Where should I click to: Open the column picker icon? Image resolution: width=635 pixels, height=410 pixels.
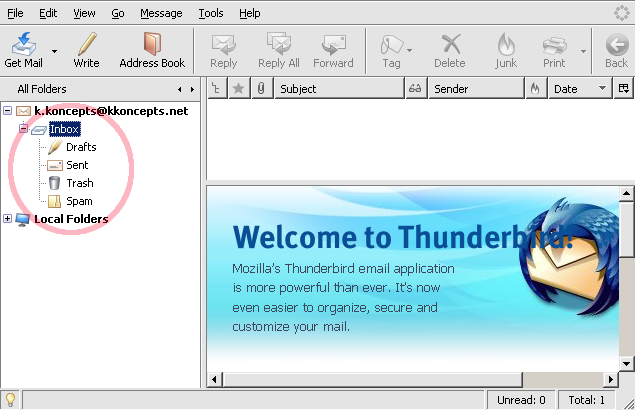624,88
